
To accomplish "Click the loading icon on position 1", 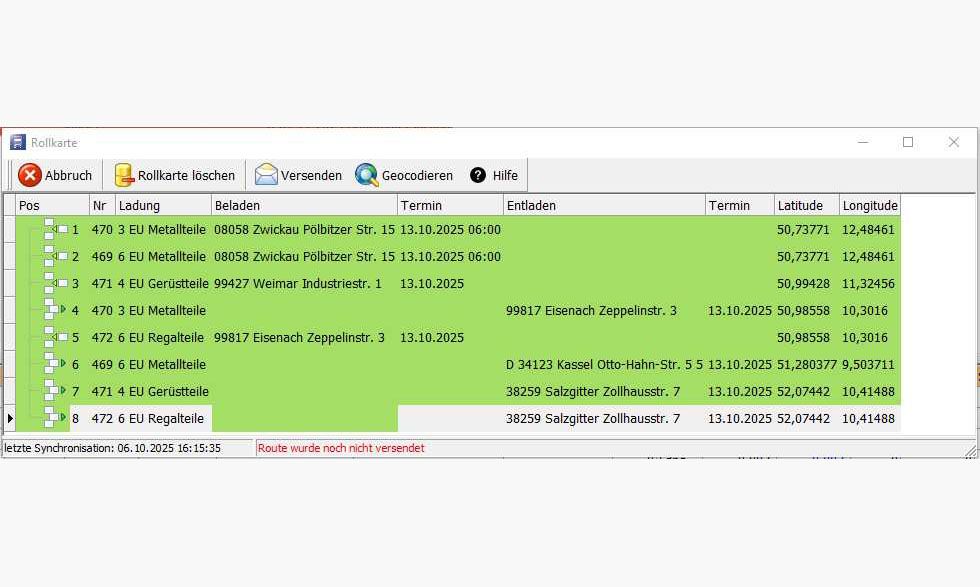I will 60,230.
